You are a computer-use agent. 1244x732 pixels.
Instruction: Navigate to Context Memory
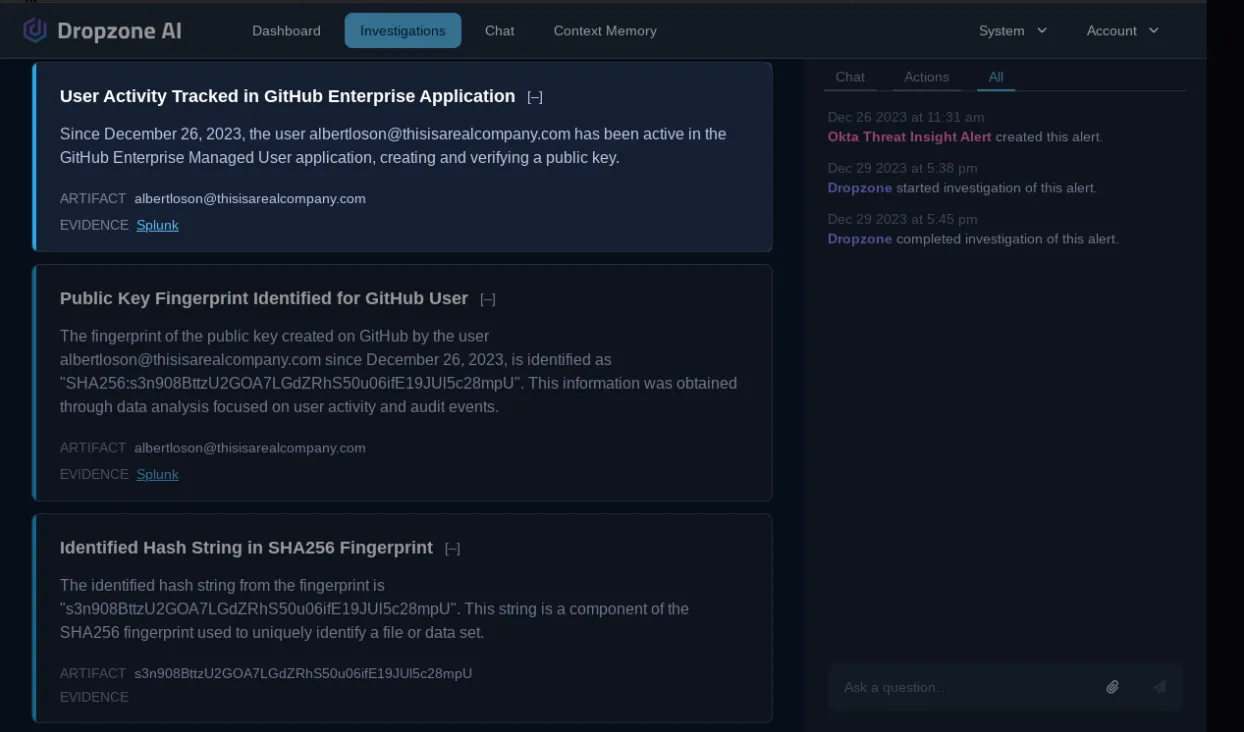605,31
